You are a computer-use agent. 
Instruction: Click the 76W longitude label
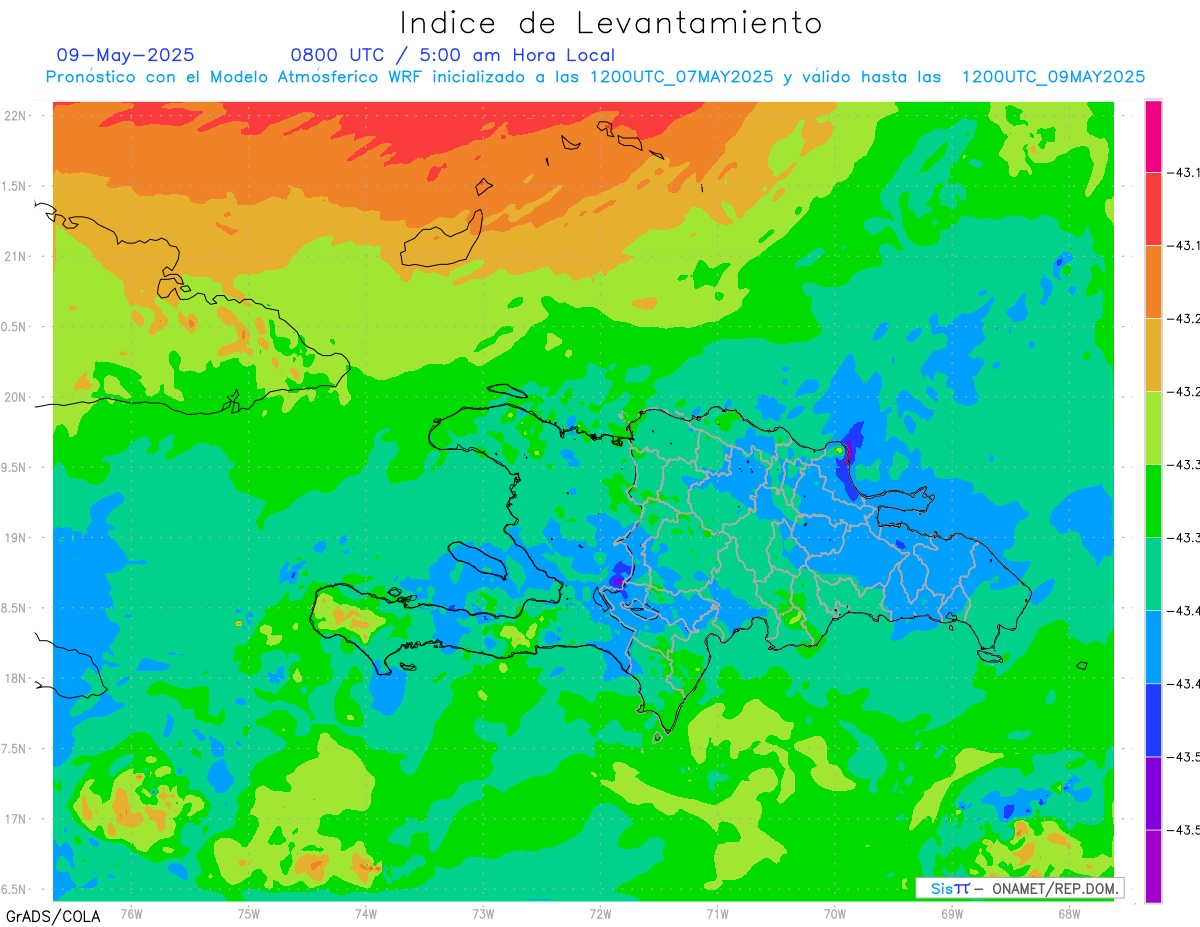(x=131, y=913)
